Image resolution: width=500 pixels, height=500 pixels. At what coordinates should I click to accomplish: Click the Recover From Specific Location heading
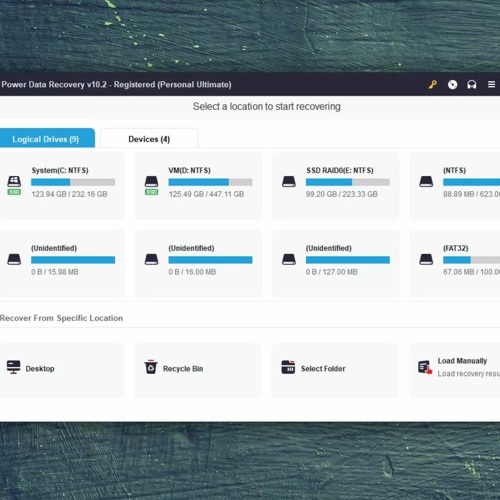click(61, 318)
